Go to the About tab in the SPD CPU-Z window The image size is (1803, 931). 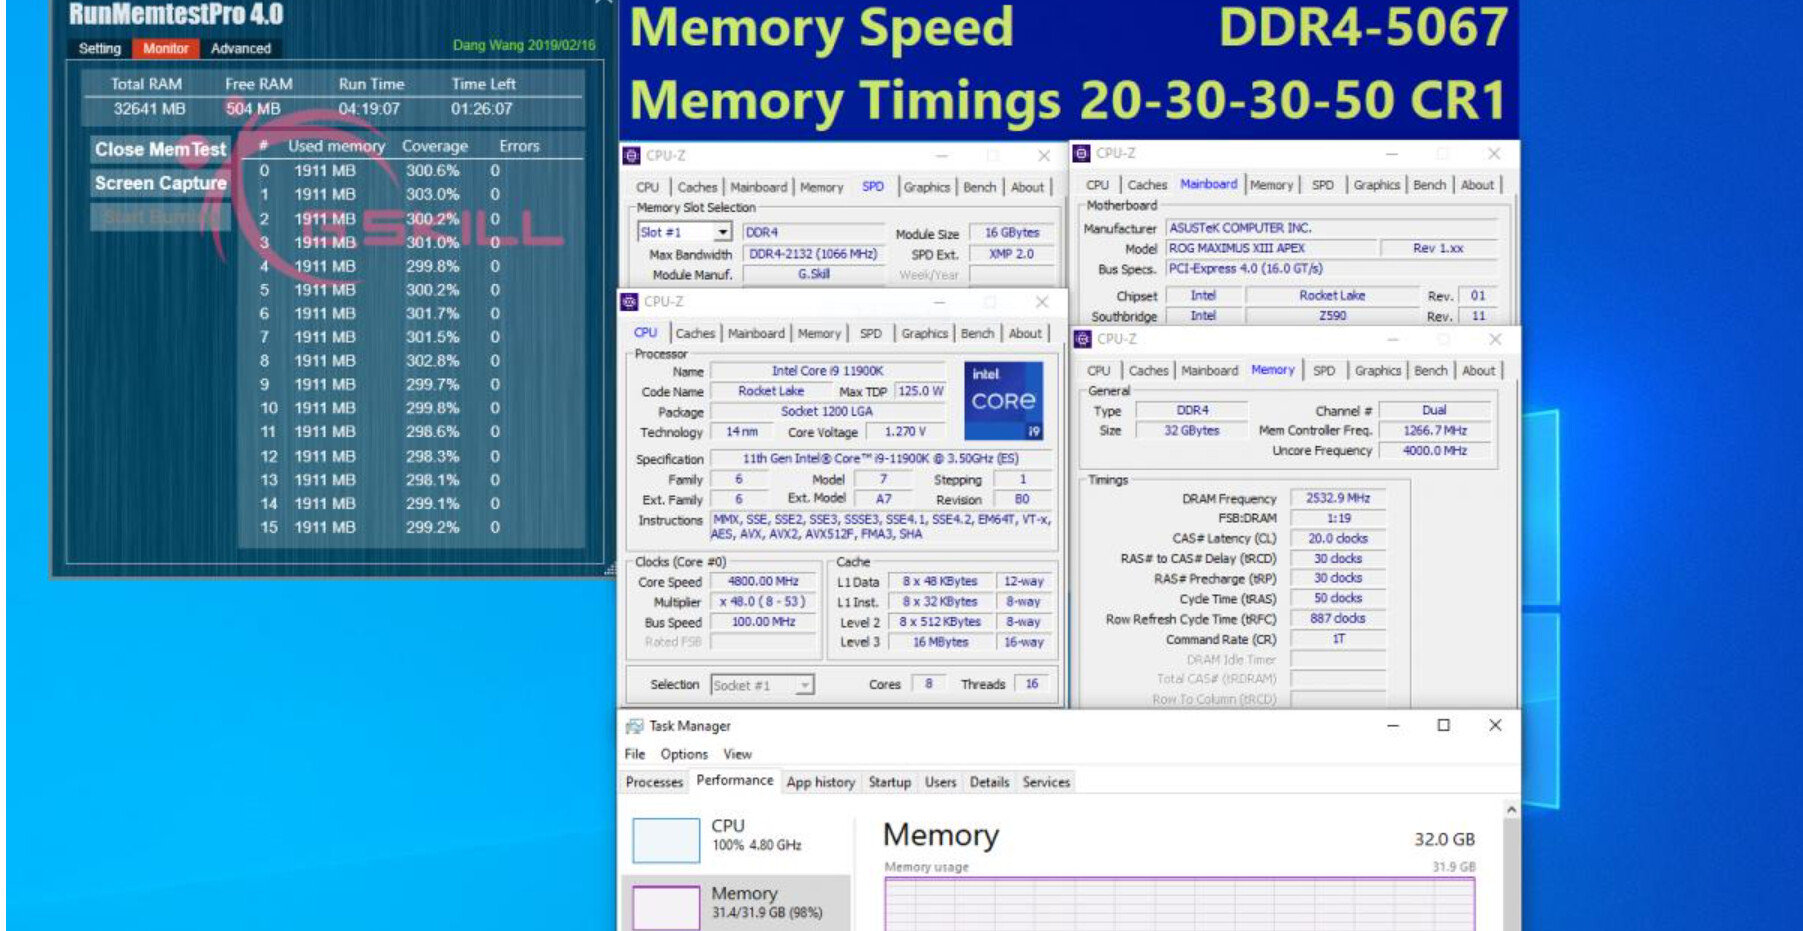point(1027,187)
